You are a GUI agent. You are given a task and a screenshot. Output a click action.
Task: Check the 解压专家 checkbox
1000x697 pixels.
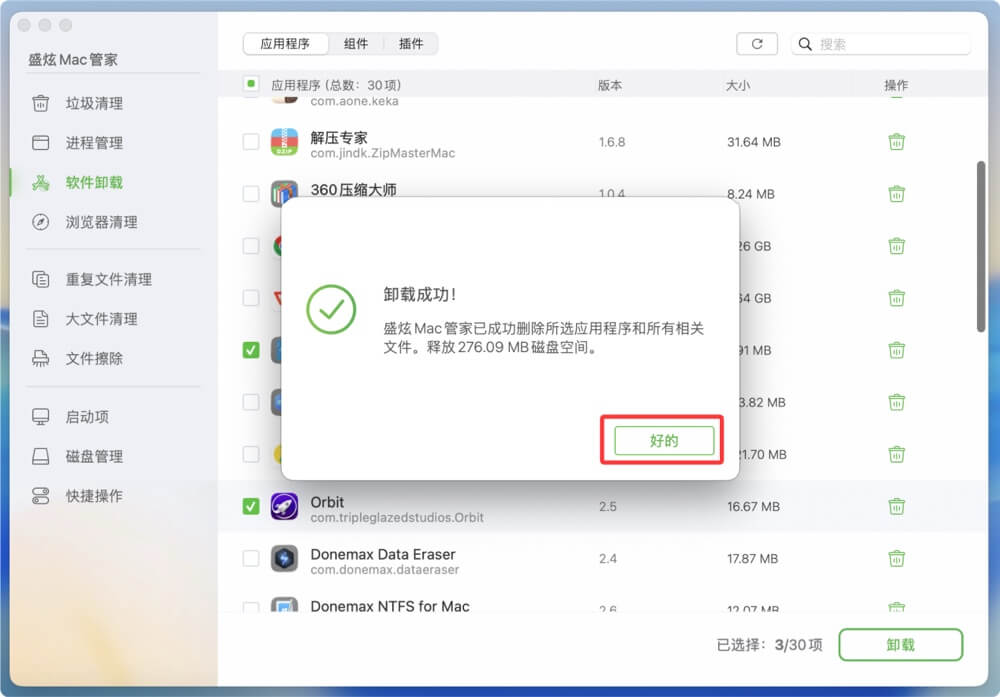click(250, 141)
